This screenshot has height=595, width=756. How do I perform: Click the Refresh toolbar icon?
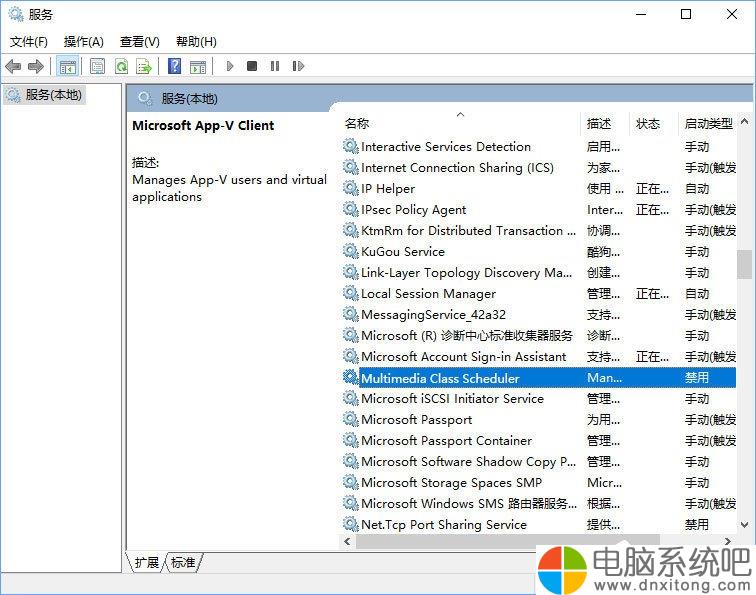tap(121, 66)
